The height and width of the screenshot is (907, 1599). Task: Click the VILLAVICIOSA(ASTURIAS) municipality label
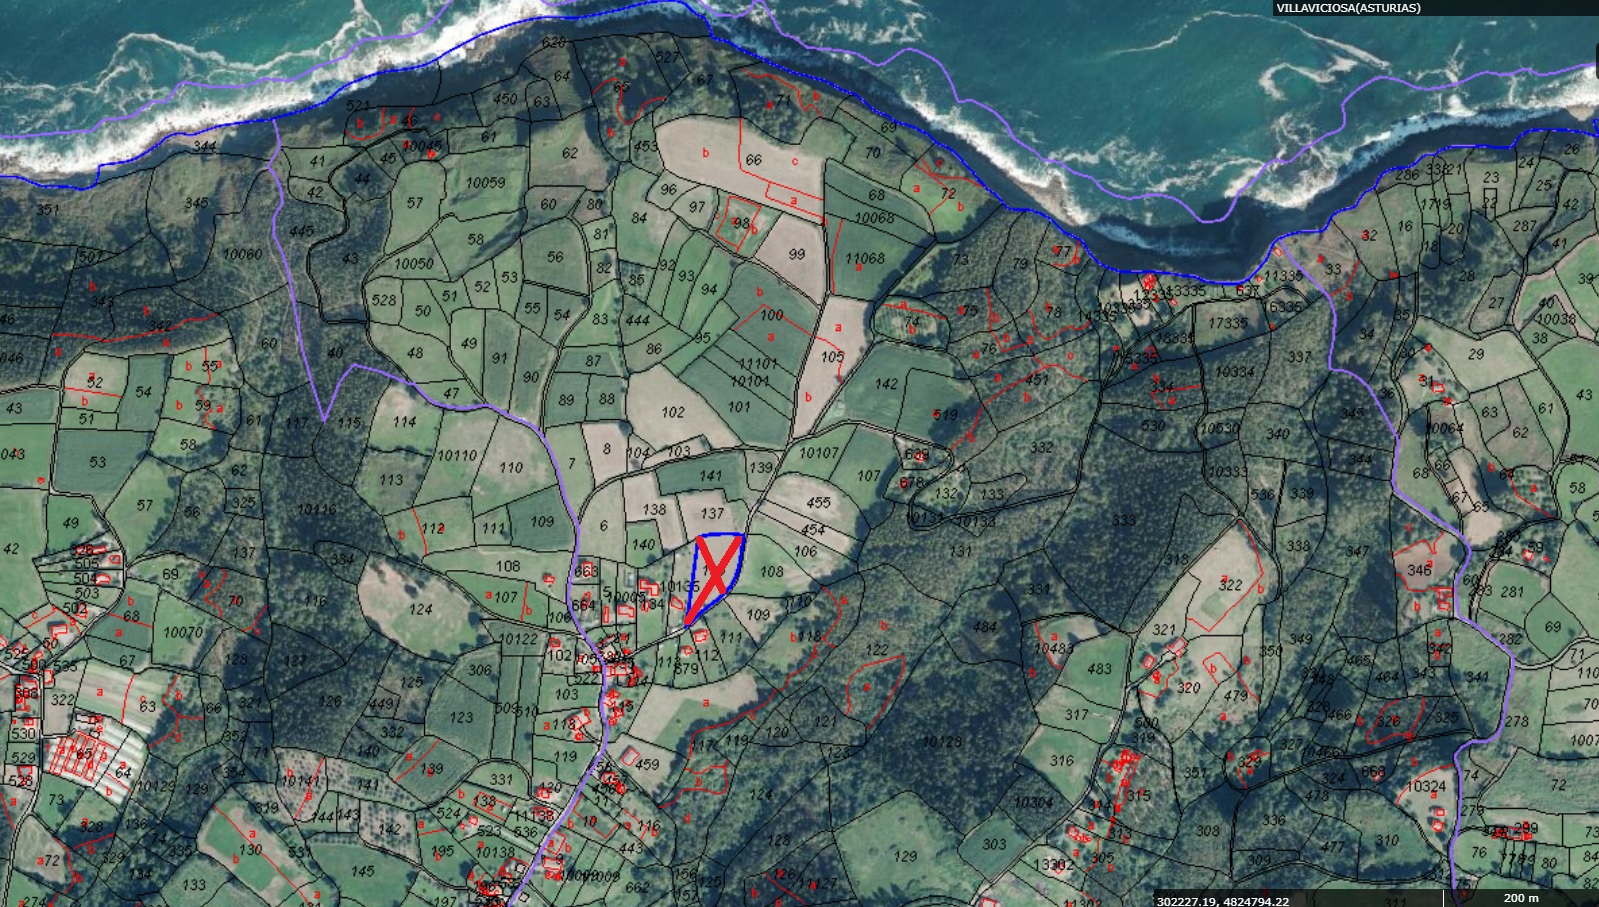[x=1347, y=8]
